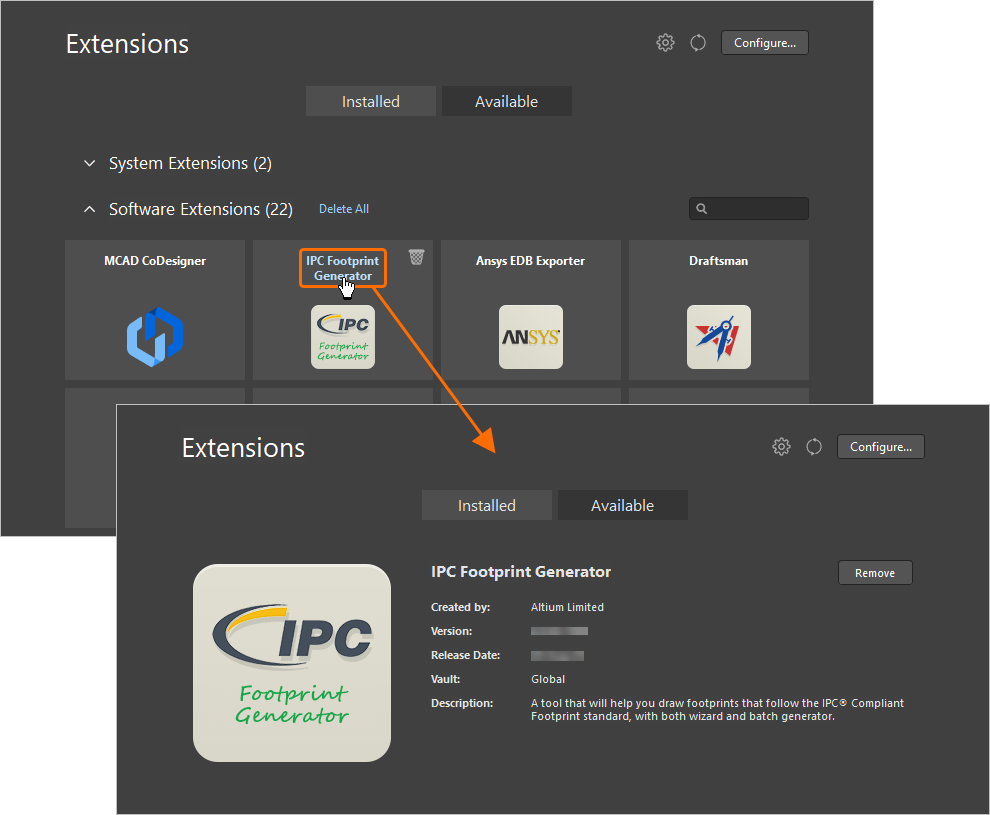The image size is (990, 815).
Task: Click the Remove button for IPC Footprint Generator
Action: pyautogui.click(x=875, y=572)
